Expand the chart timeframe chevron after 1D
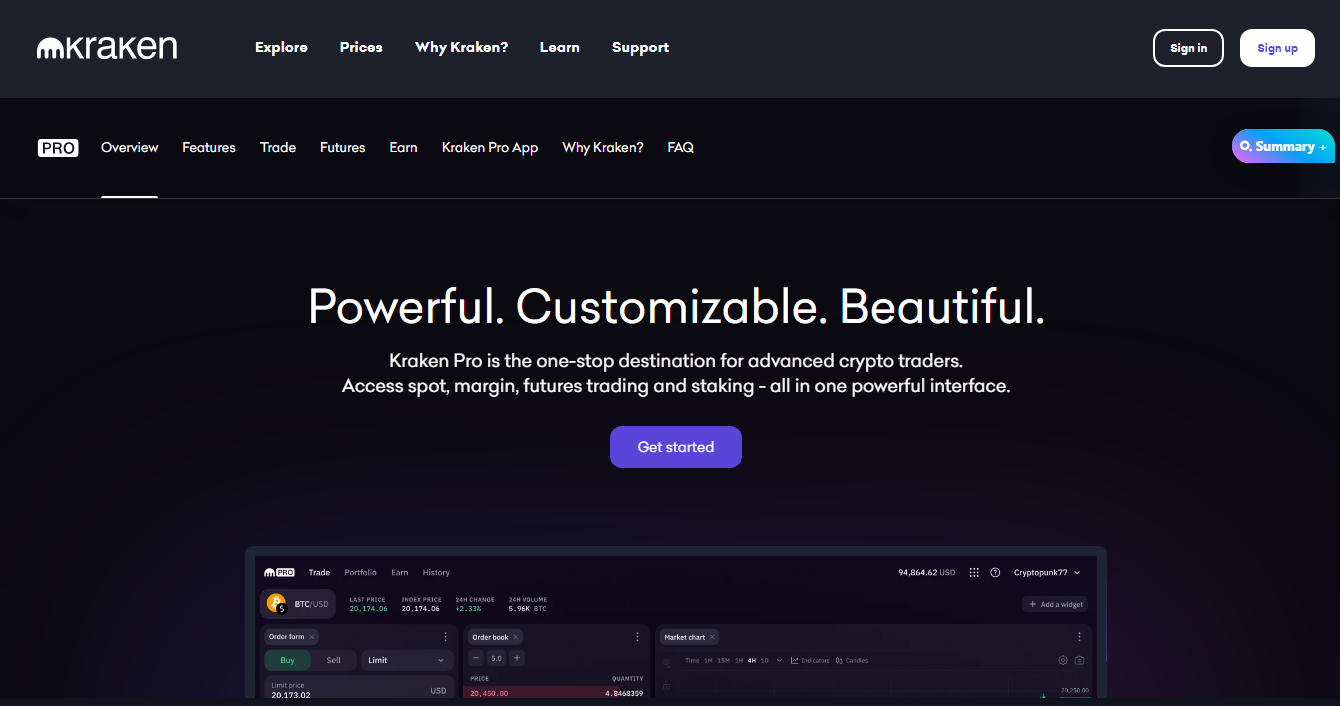The width and height of the screenshot is (1340, 706). (780, 660)
